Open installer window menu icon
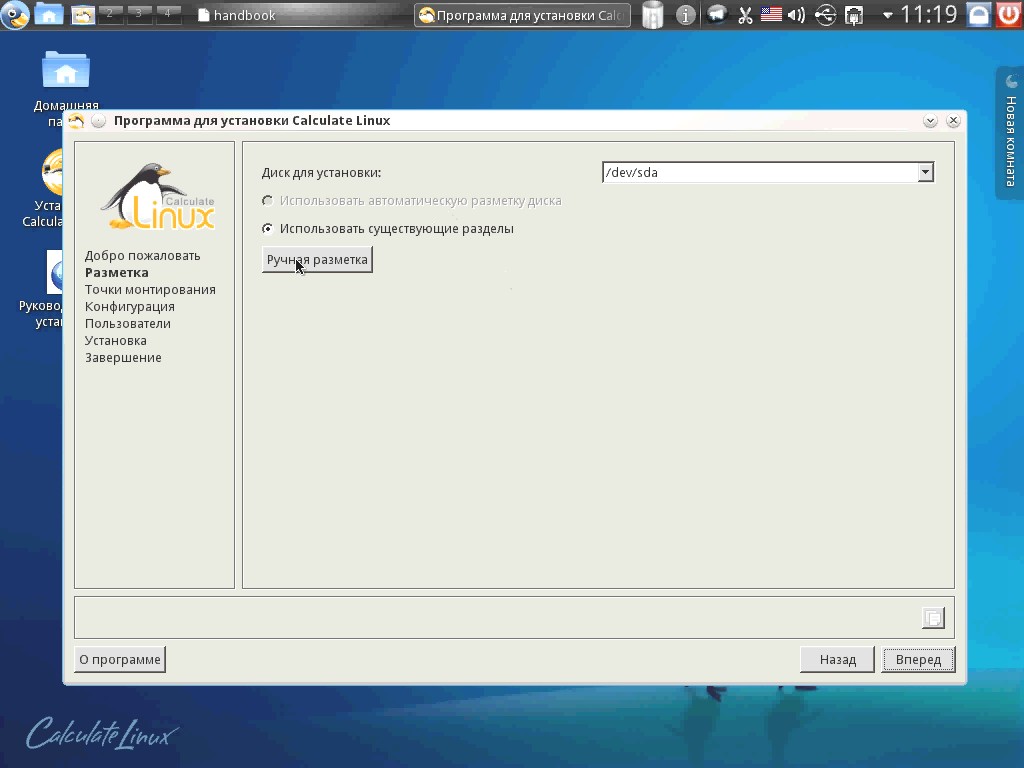 tap(76, 121)
